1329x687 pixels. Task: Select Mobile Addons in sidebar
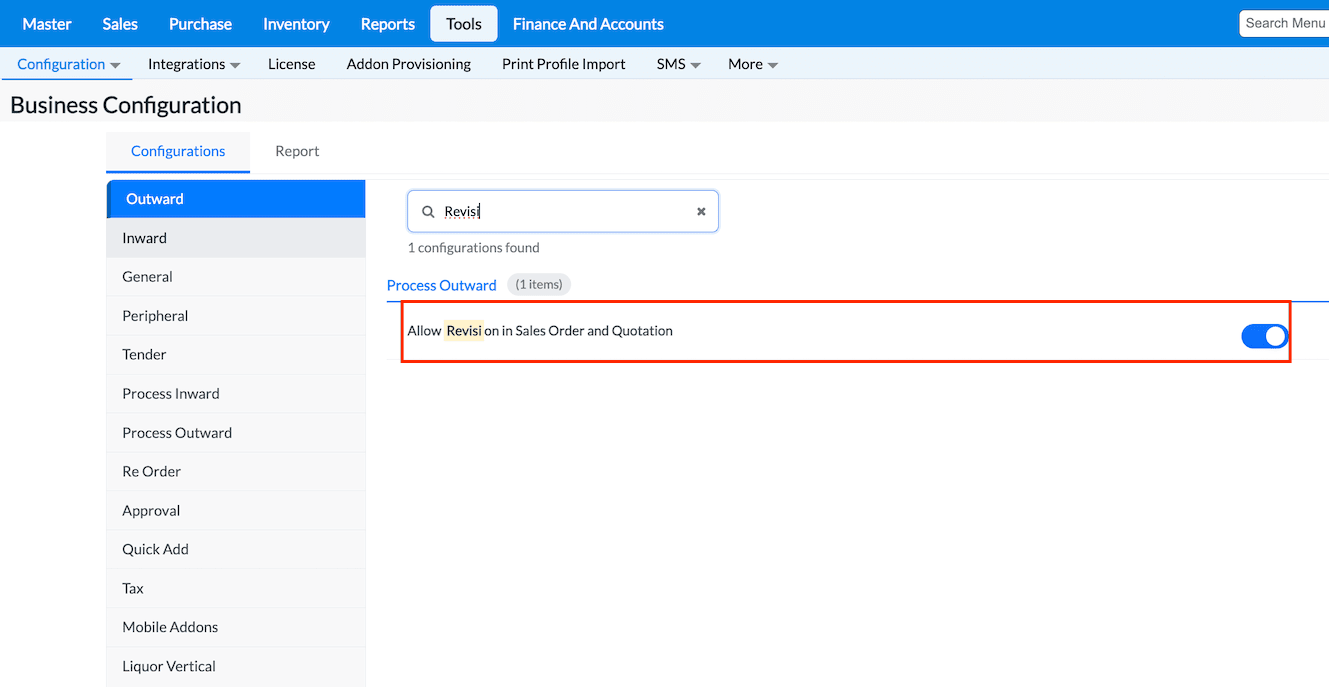coord(170,627)
